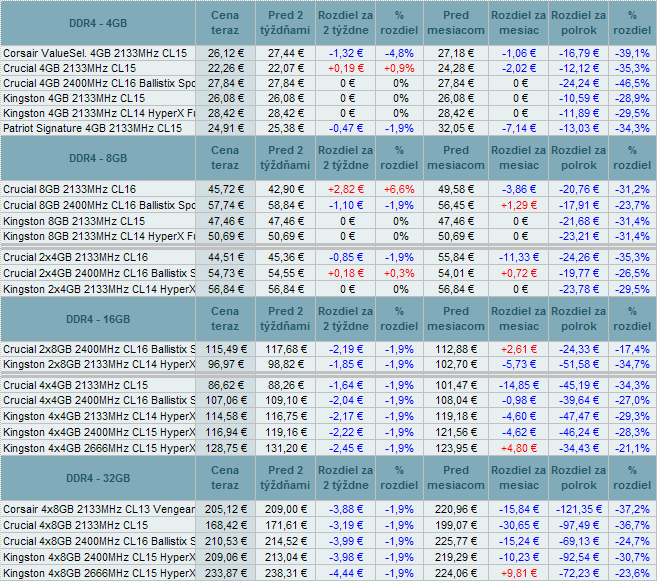Click row name 'Crucial 2x4GB 2133MHz CL16'
The height and width of the screenshot is (581, 657).
(75, 257)
